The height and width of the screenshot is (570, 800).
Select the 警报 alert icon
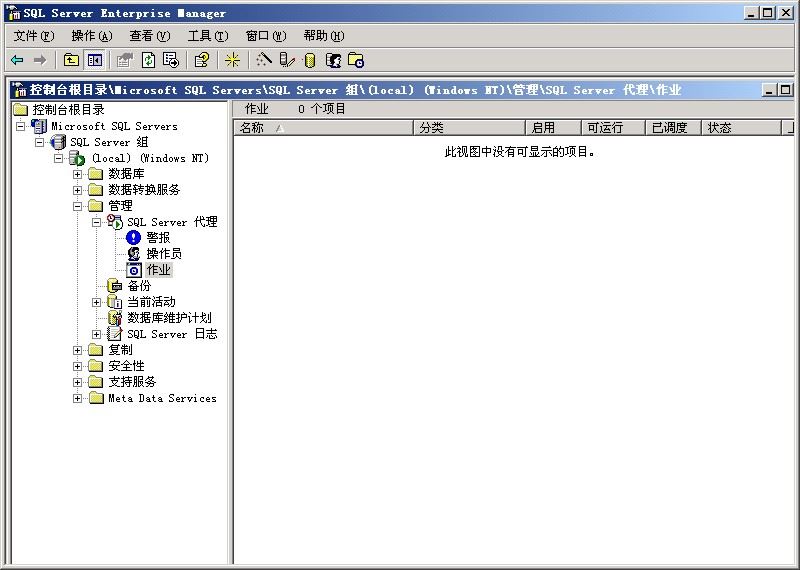tap(133, 237)
